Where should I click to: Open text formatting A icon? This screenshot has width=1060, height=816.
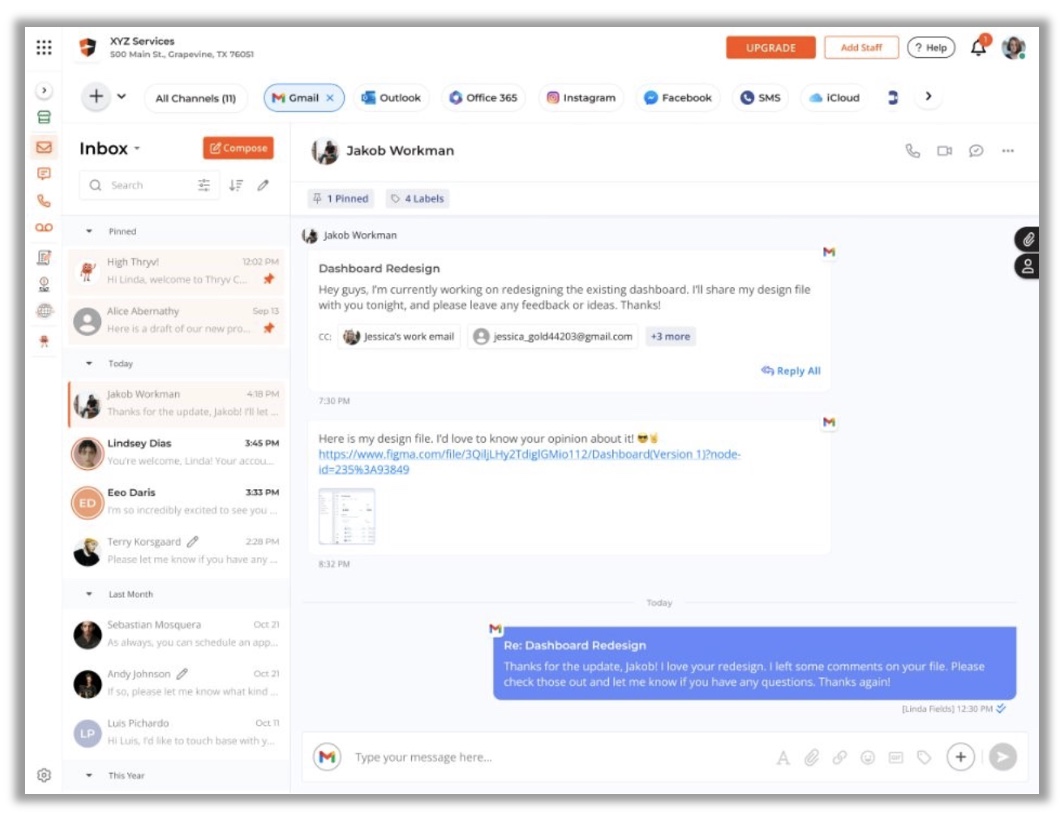pos(783,758)
